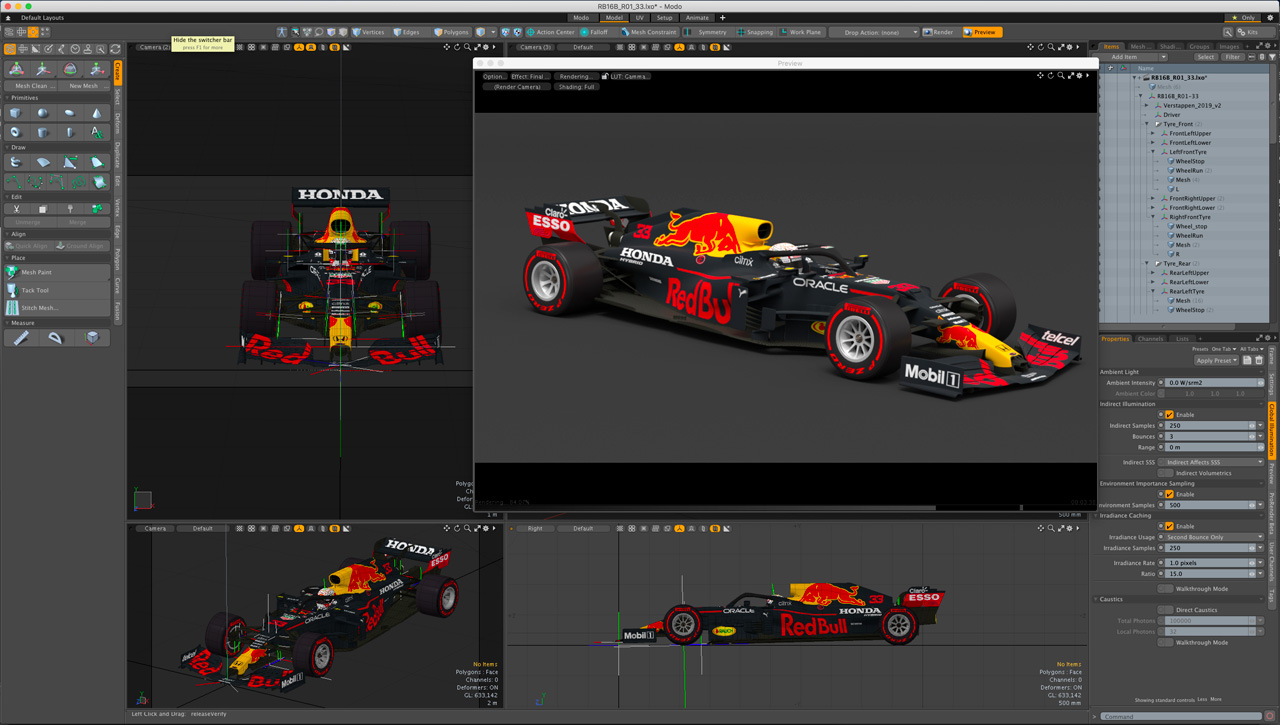Screen dimensions: 1280x725
Task: Open the Default Layouts menu
Action: [42, 18]
